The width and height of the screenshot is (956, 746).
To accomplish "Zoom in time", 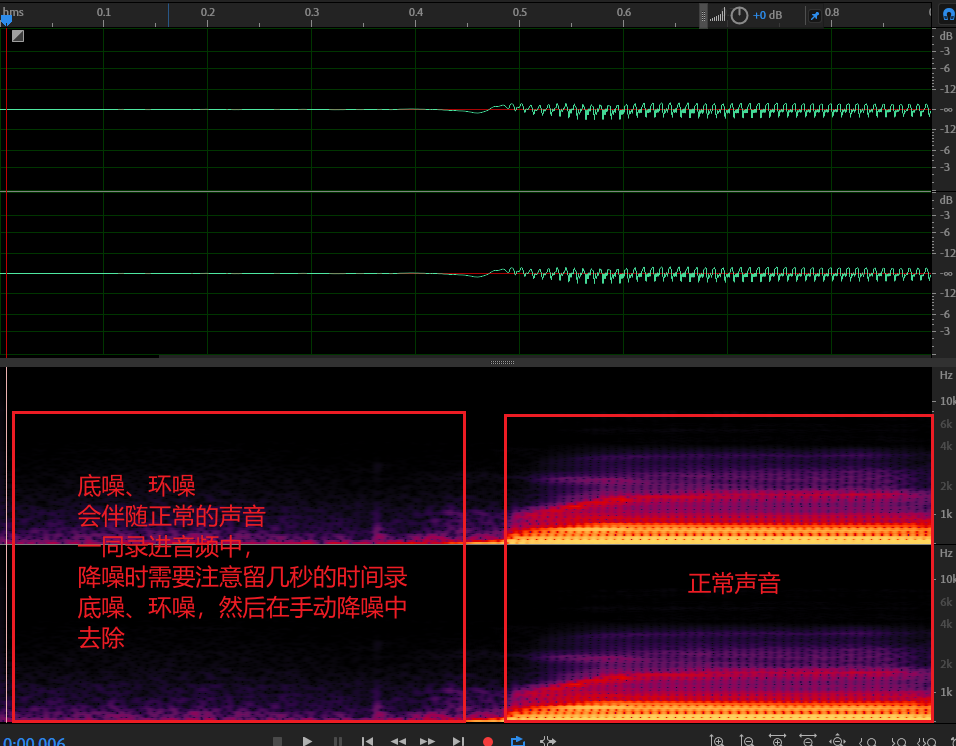I will (x=777, y=741).
